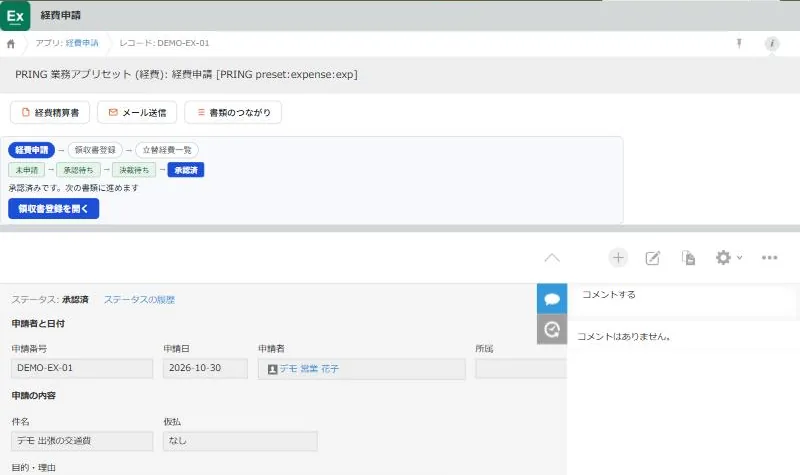Screen dimensions: 800x475
Task: Select the 経費申請 flow step pill
Action: point(31,150)
